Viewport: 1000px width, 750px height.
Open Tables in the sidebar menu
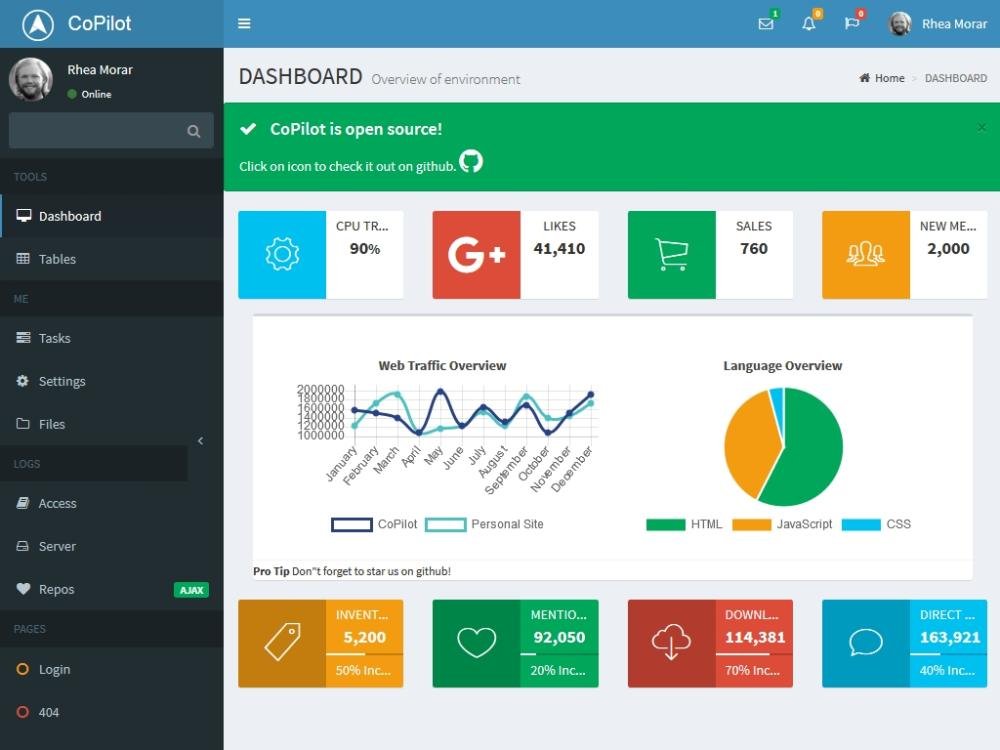pyautogui.click(x=57, y=259)
